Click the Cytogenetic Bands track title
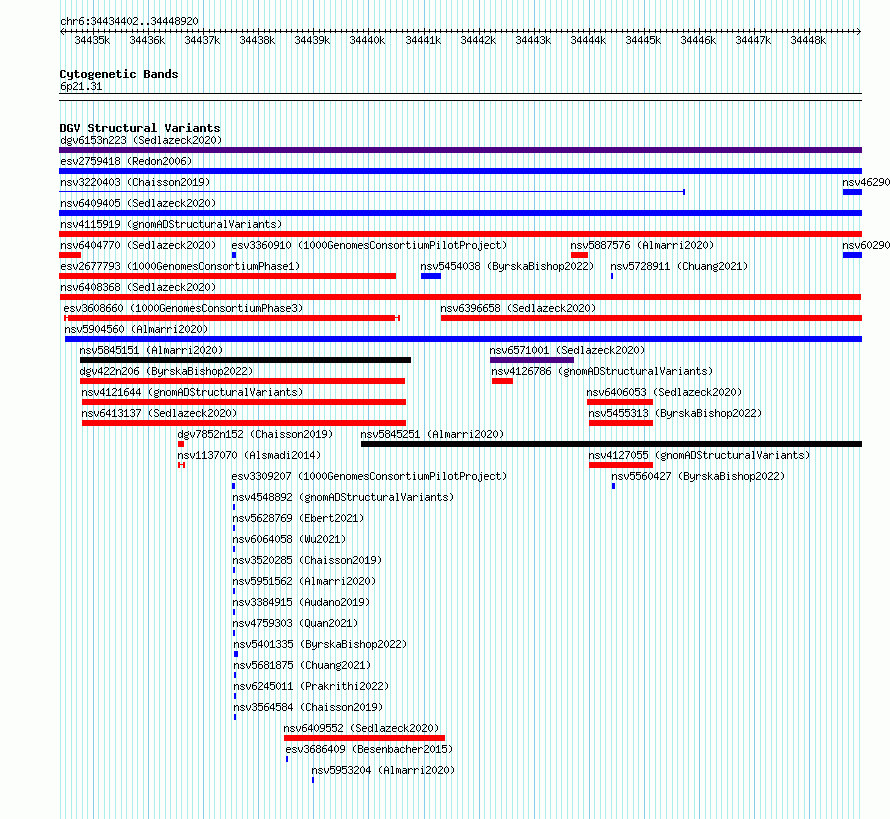Image resolution: width=890 pixels, height=819 pixels. pyautogui.click(x=119, y=74)
